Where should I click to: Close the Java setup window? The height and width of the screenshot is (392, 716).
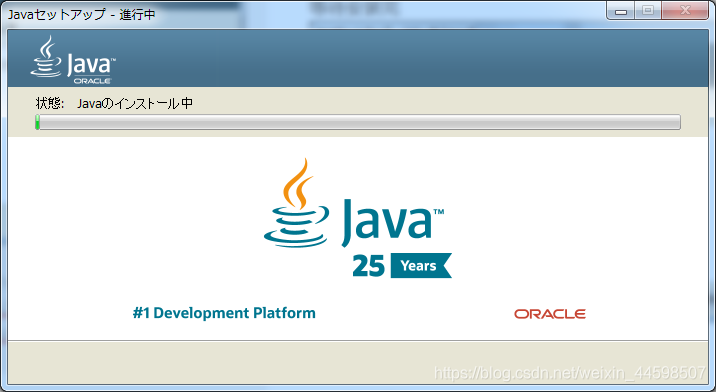pyautogui.click(x=684, y=11)
